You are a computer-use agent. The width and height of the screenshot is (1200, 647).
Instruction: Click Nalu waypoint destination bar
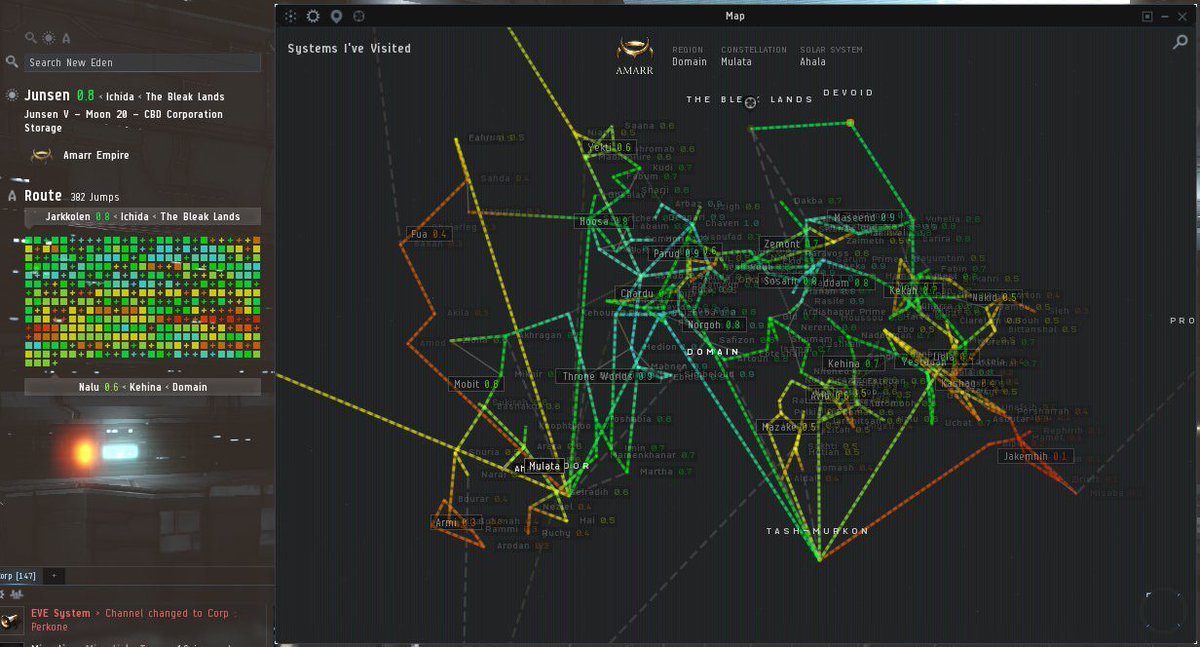click(142, 387)
